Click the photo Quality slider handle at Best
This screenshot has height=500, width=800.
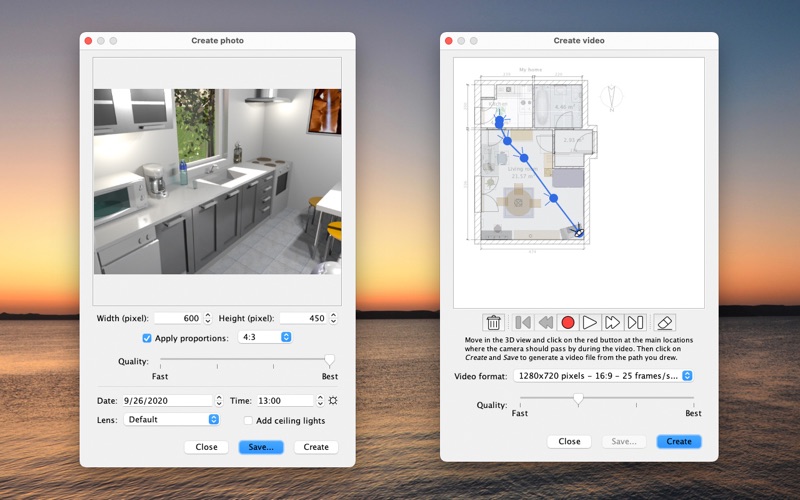click(329, 360)
